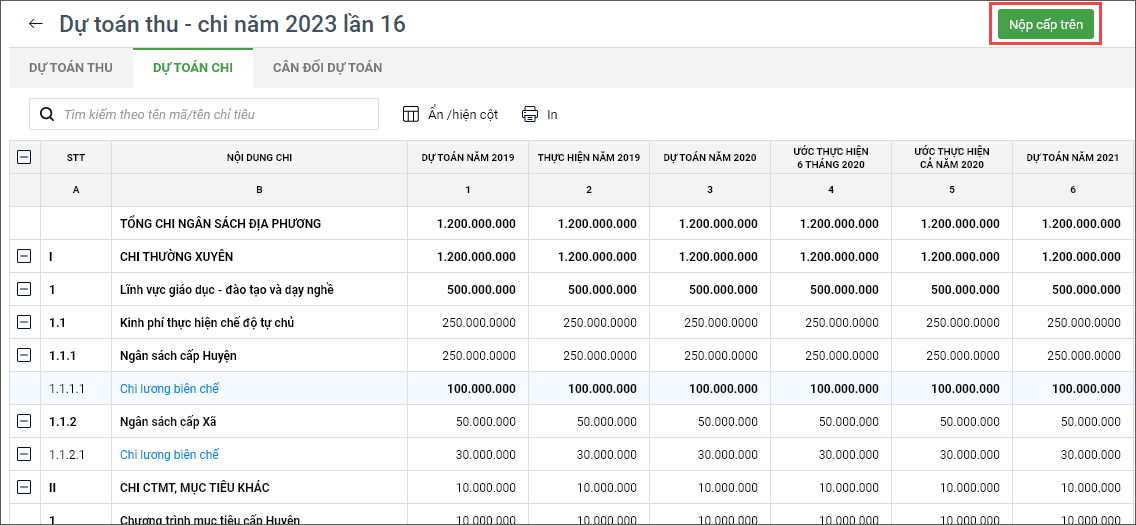
Task: Click the DỰ TOÁN NĂM 2021 column header
Action: (1073, 158)
